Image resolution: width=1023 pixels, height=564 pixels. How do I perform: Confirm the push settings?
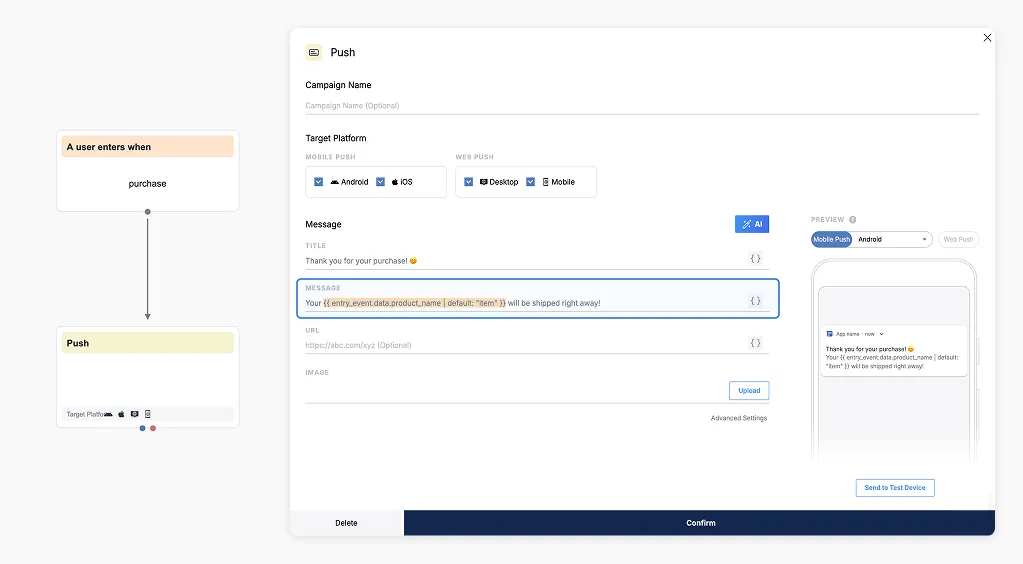pyautogui.click(x=699, y=523)
